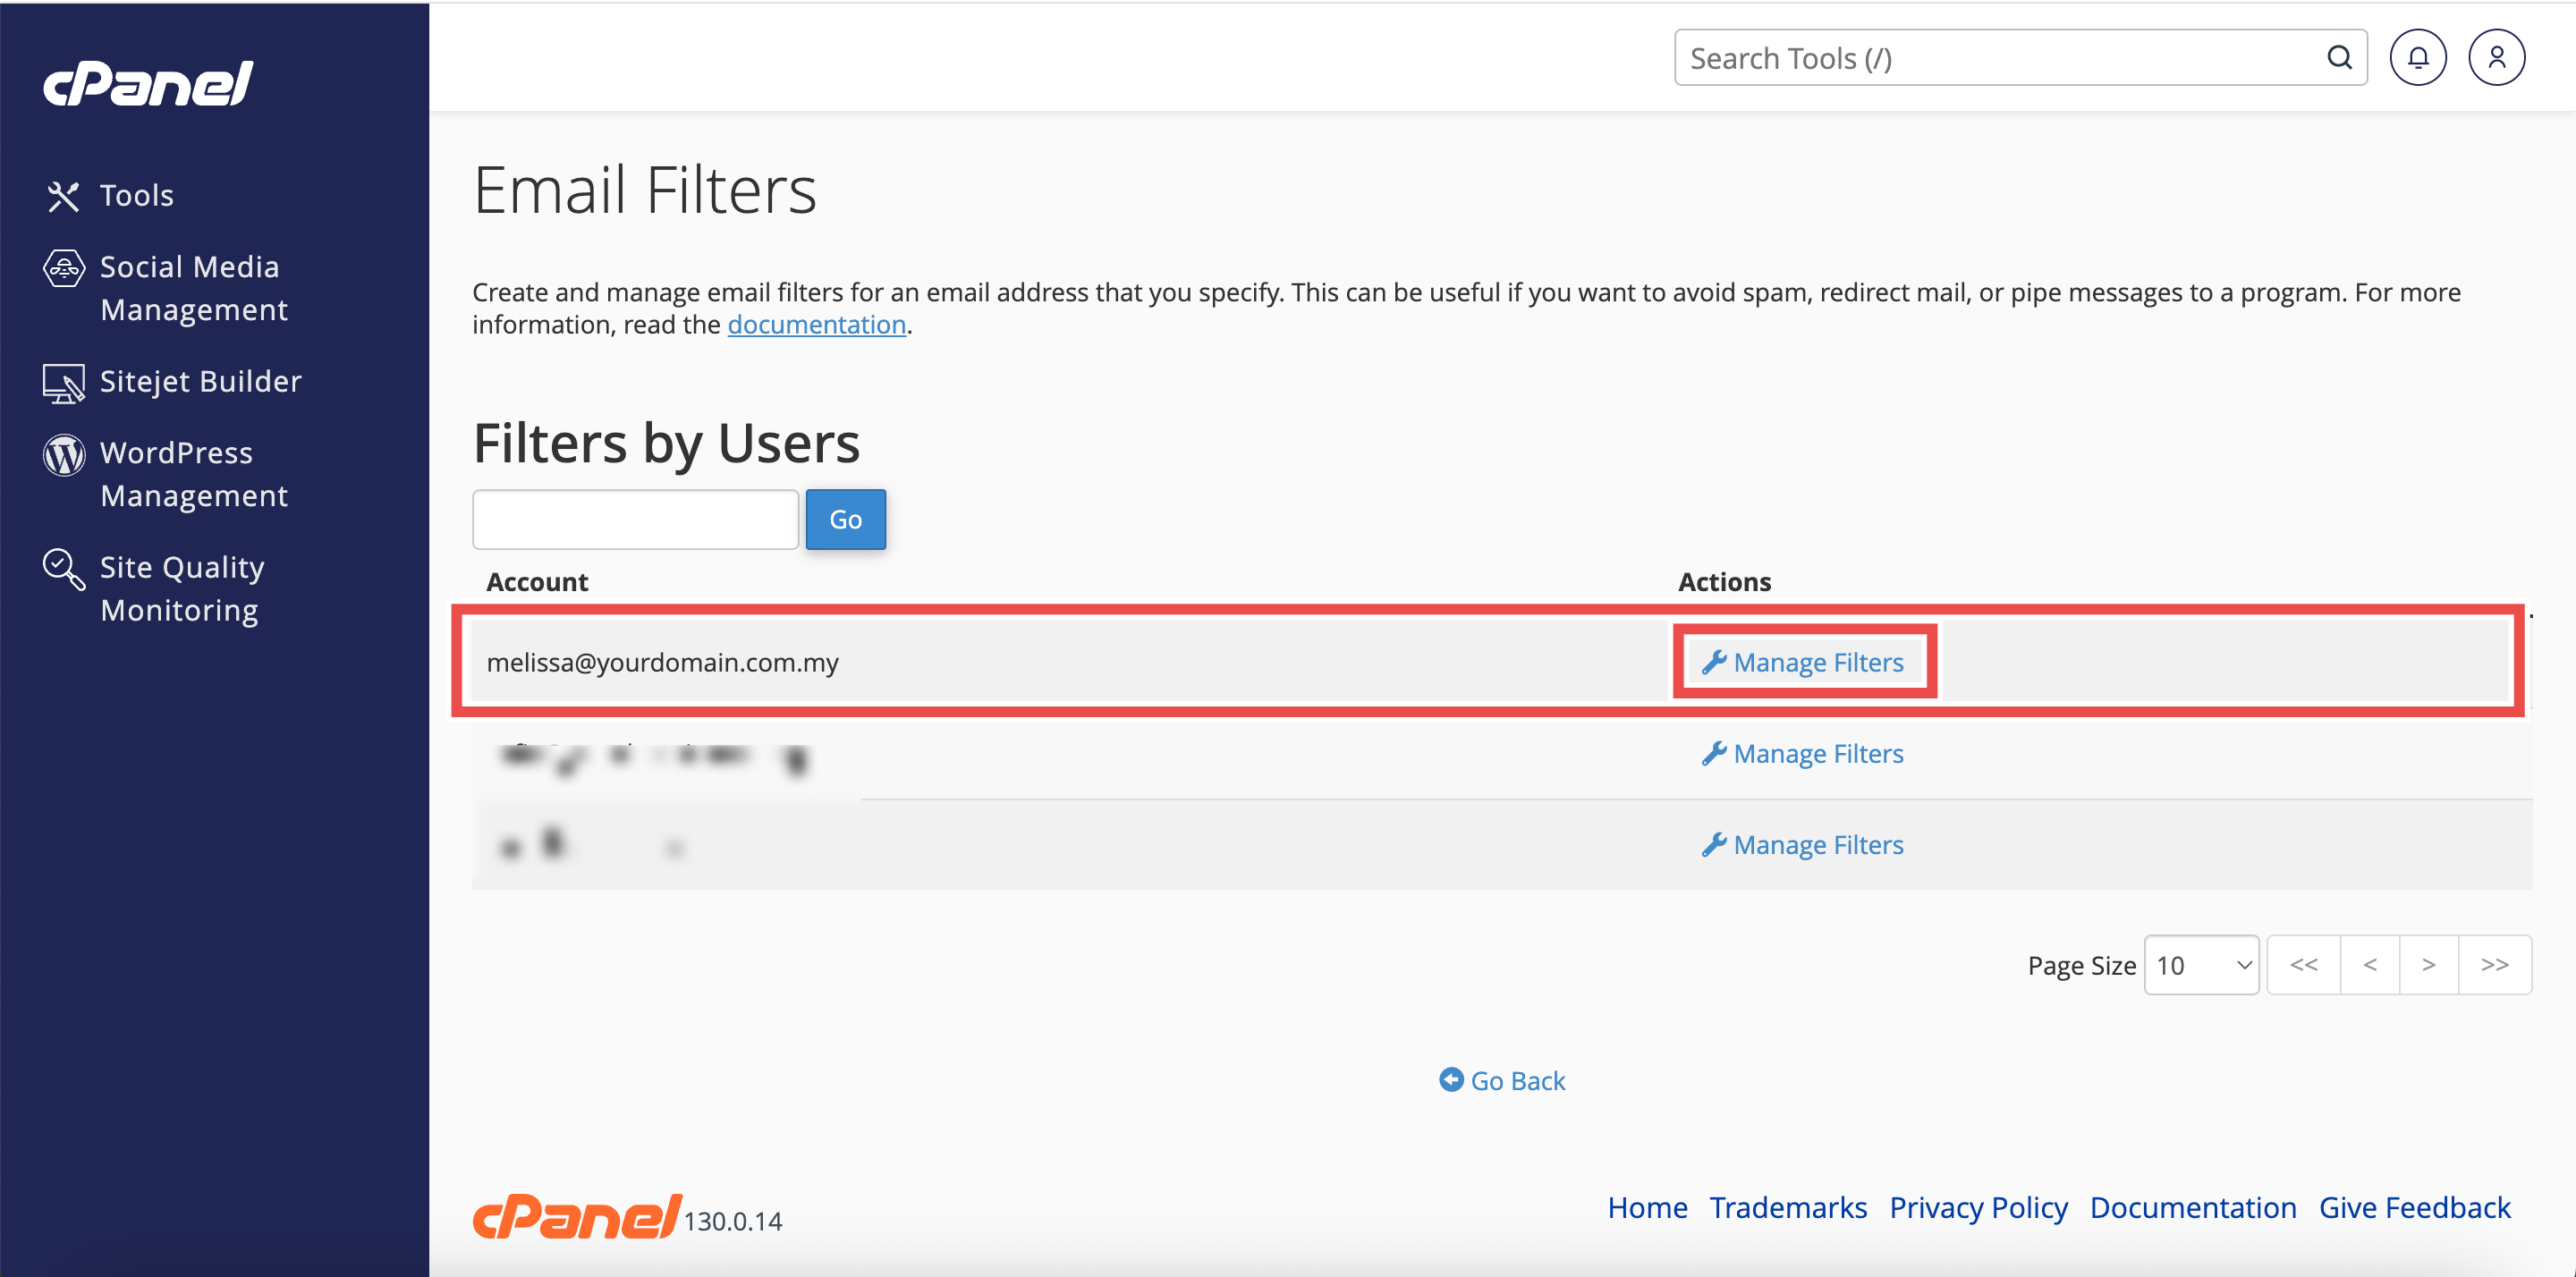Open the notifications bell

point(2417,58)
